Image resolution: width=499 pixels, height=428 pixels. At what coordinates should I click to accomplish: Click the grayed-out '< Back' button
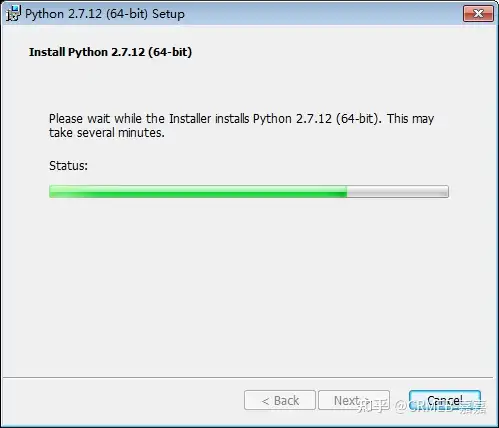click(x=280, y=400)
